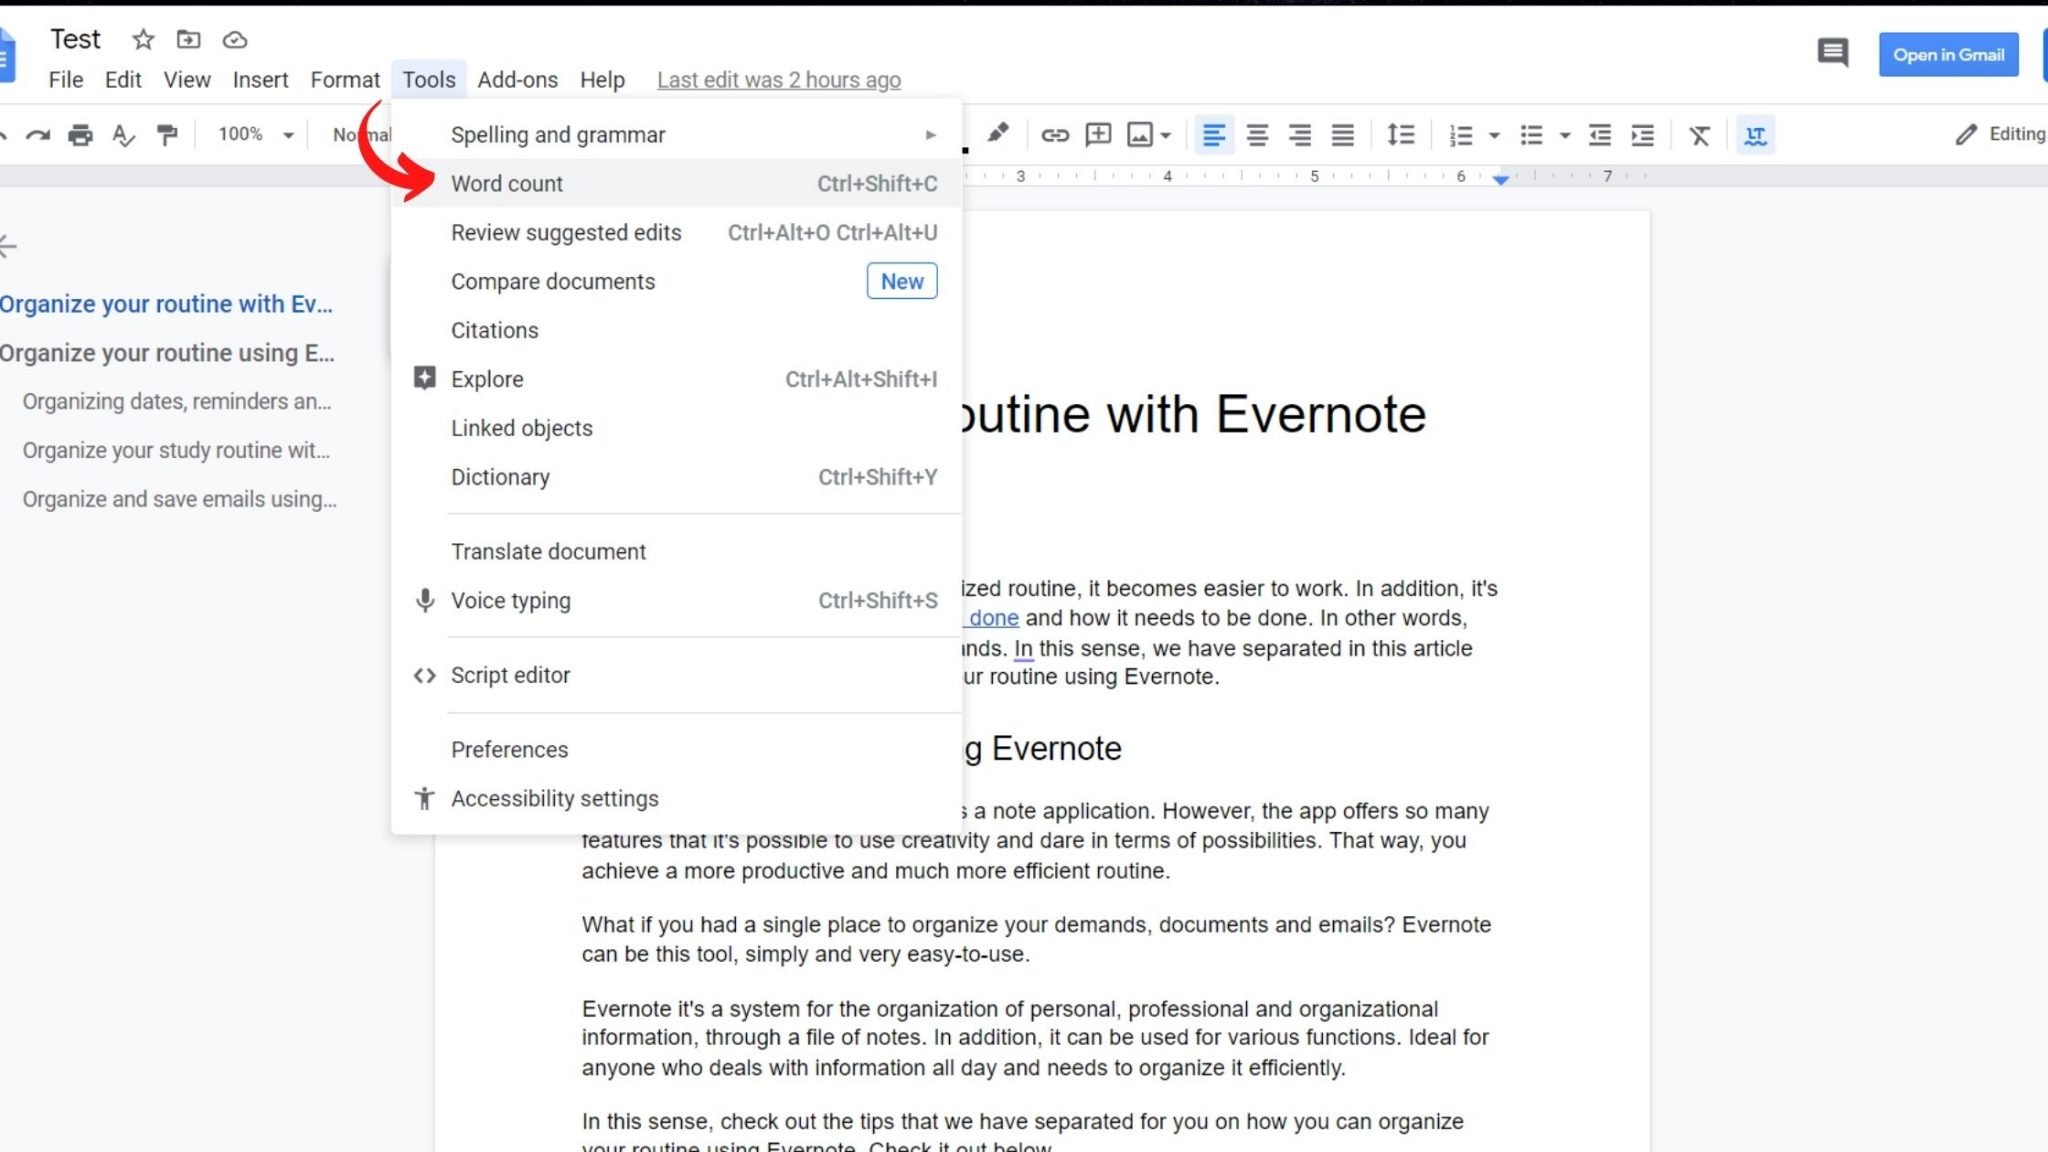The width and height of the screenshot is (2048, 1152).
Task: Check the cloud save status icon
Action: [234, 39]
